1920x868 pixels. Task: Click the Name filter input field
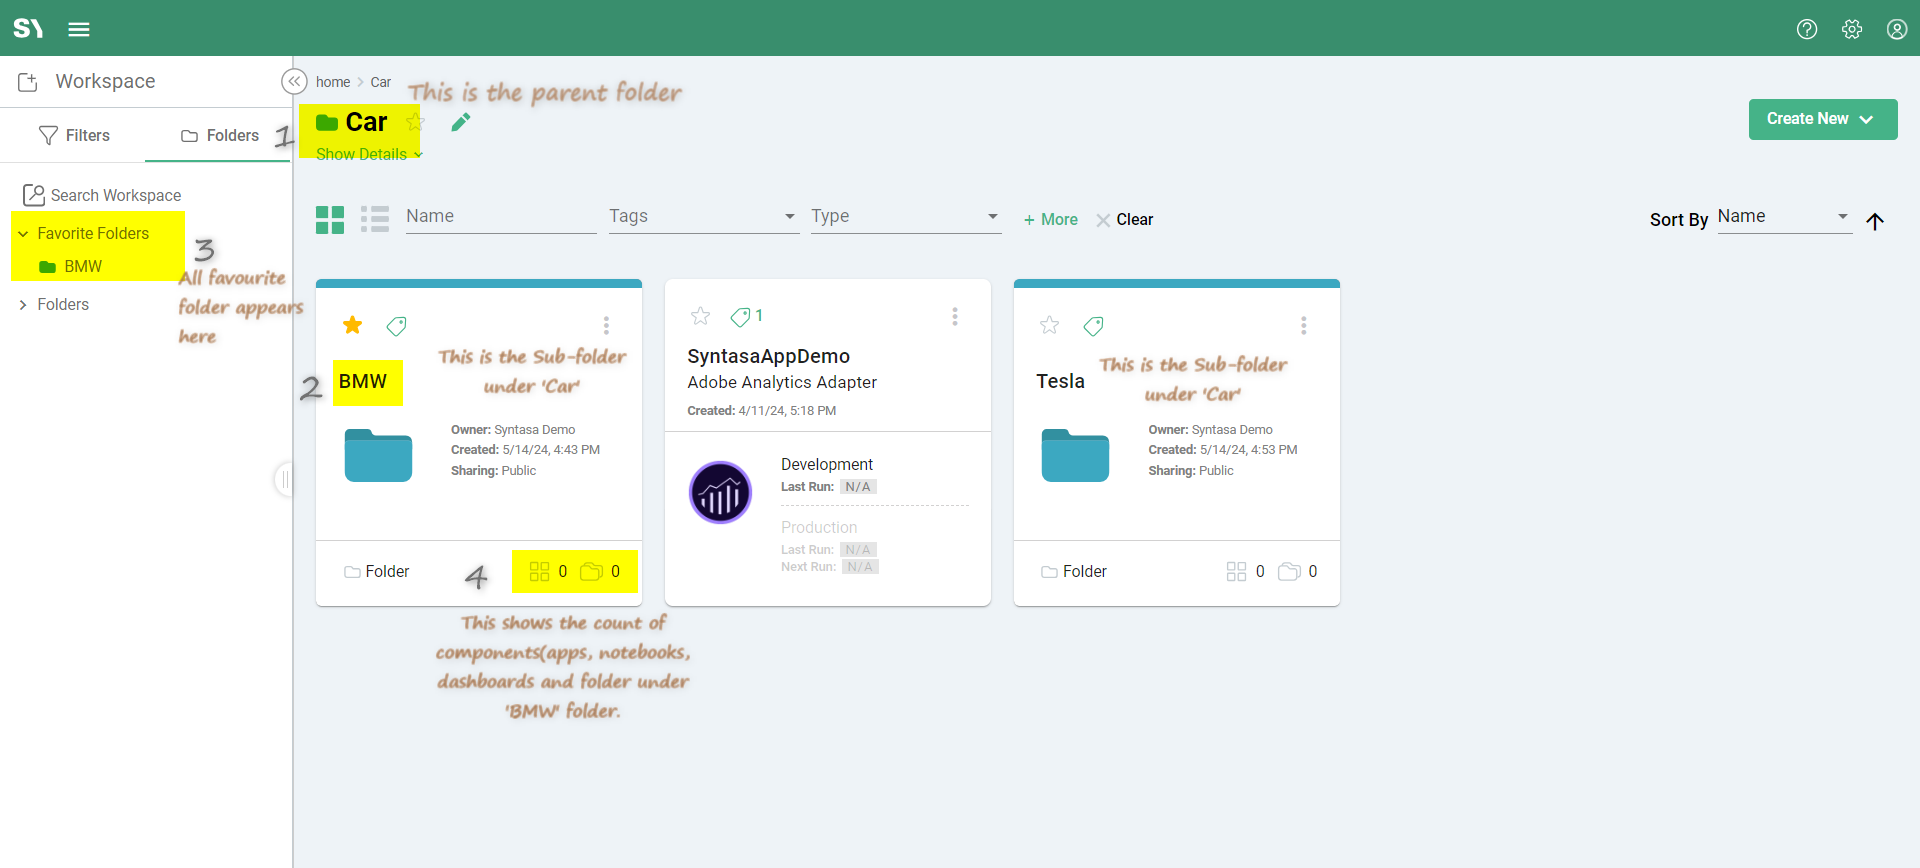(500, 217)
